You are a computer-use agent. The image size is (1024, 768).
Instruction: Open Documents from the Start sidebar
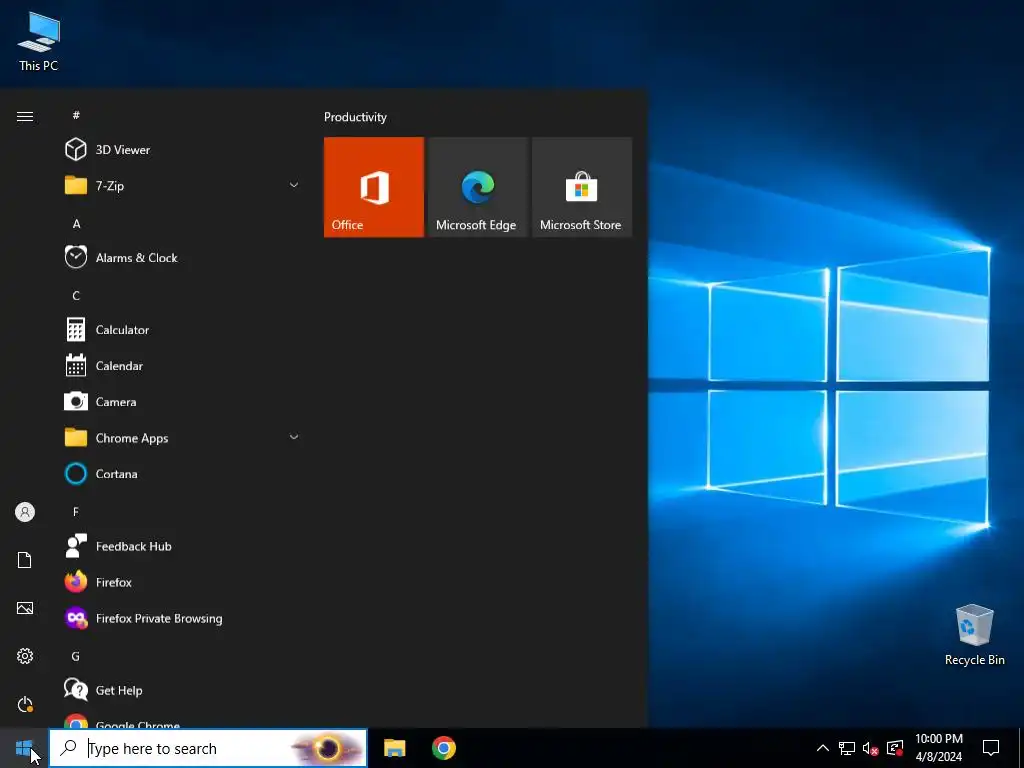tap(25, 560)
